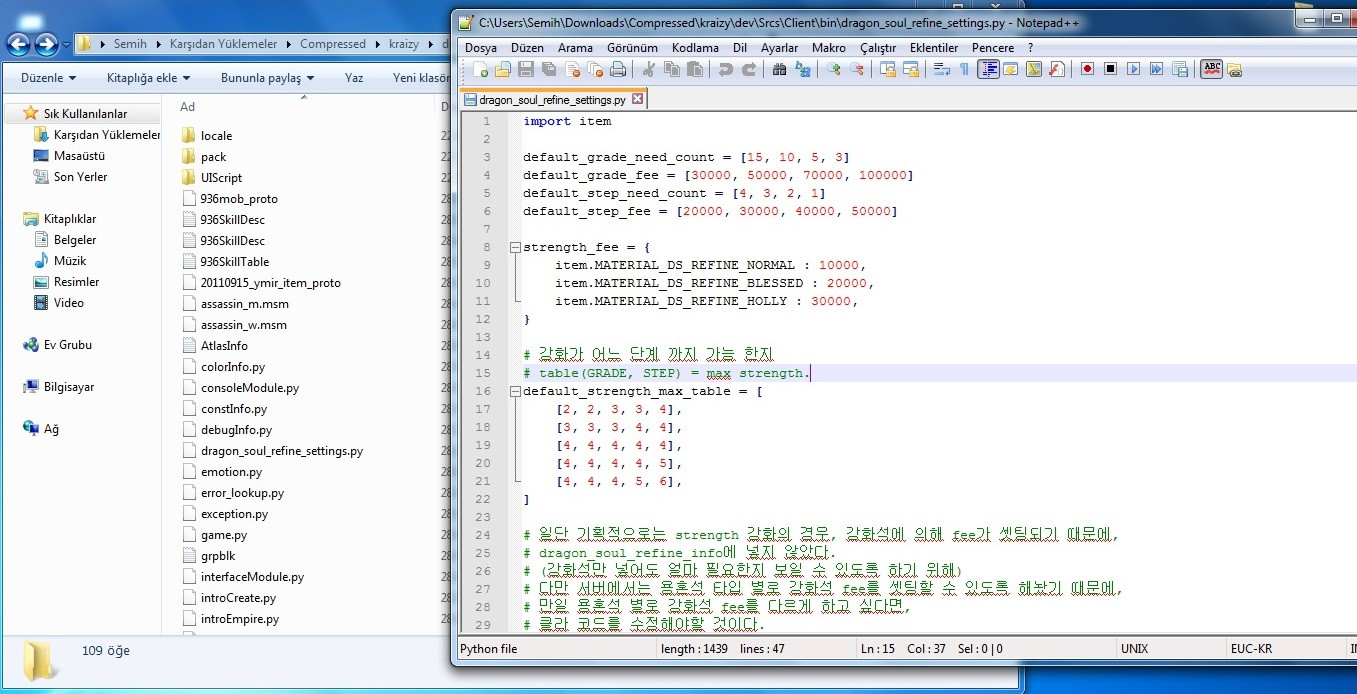Click Synchronize Vertical Scrolling icon
This screenshot has height=694, width=1357.
pos(887,69)
